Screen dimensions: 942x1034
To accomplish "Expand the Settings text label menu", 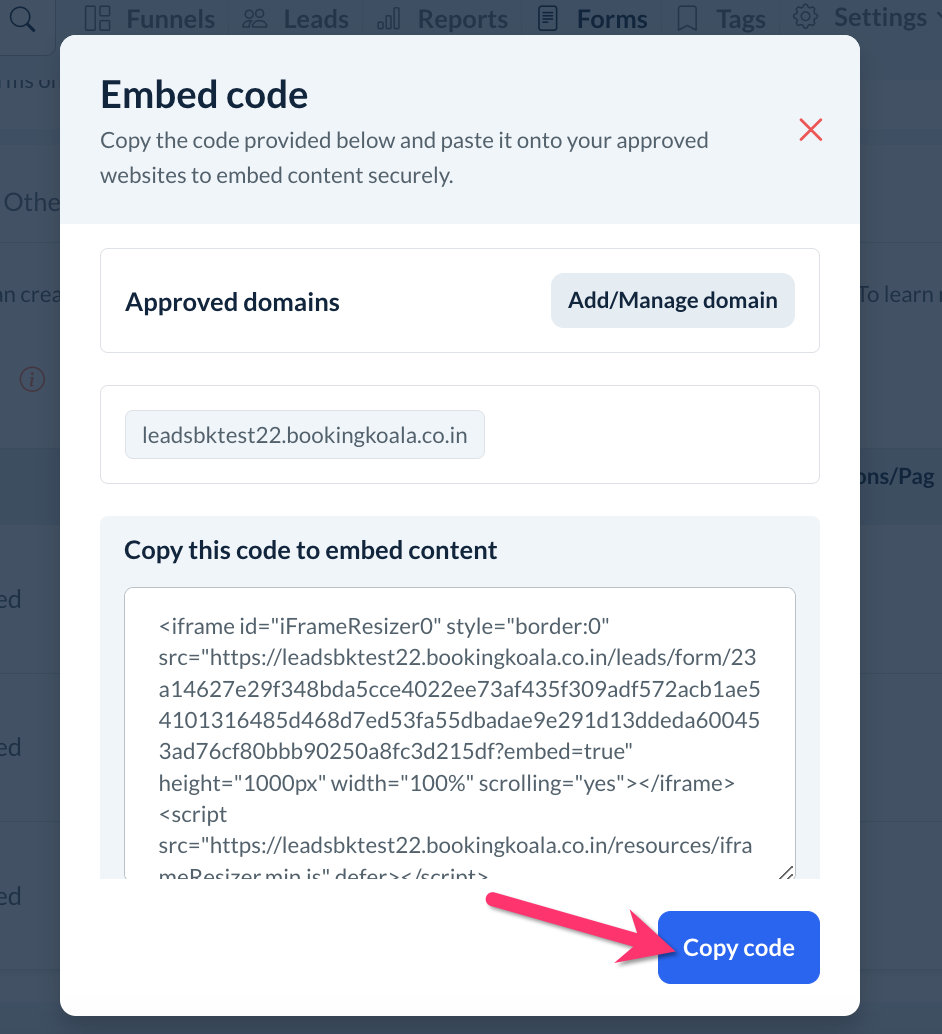I will (880, 16).
